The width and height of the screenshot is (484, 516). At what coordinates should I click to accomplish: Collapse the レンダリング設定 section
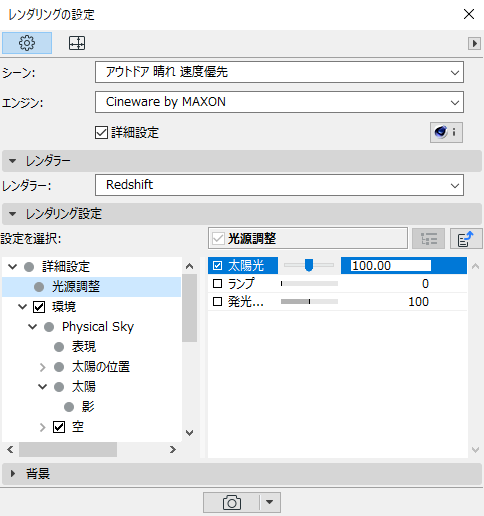(242, 214)
